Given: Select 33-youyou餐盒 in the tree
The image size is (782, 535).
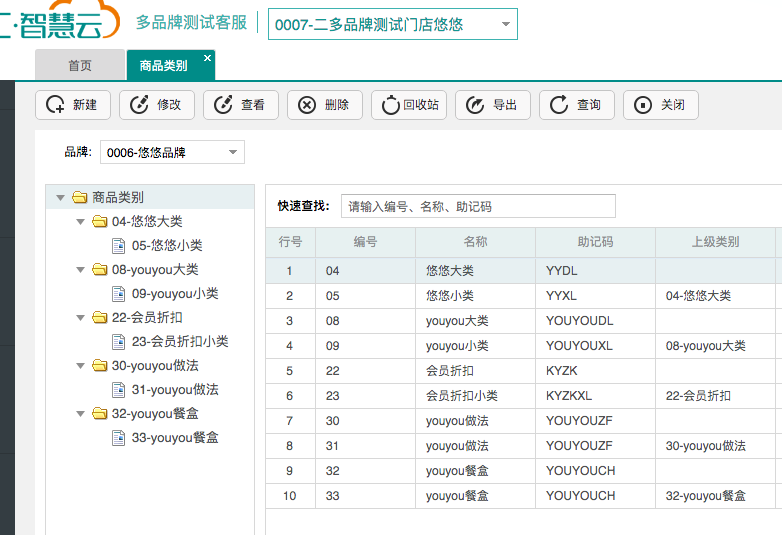Looking at the screenshot, I should [174, 438].
